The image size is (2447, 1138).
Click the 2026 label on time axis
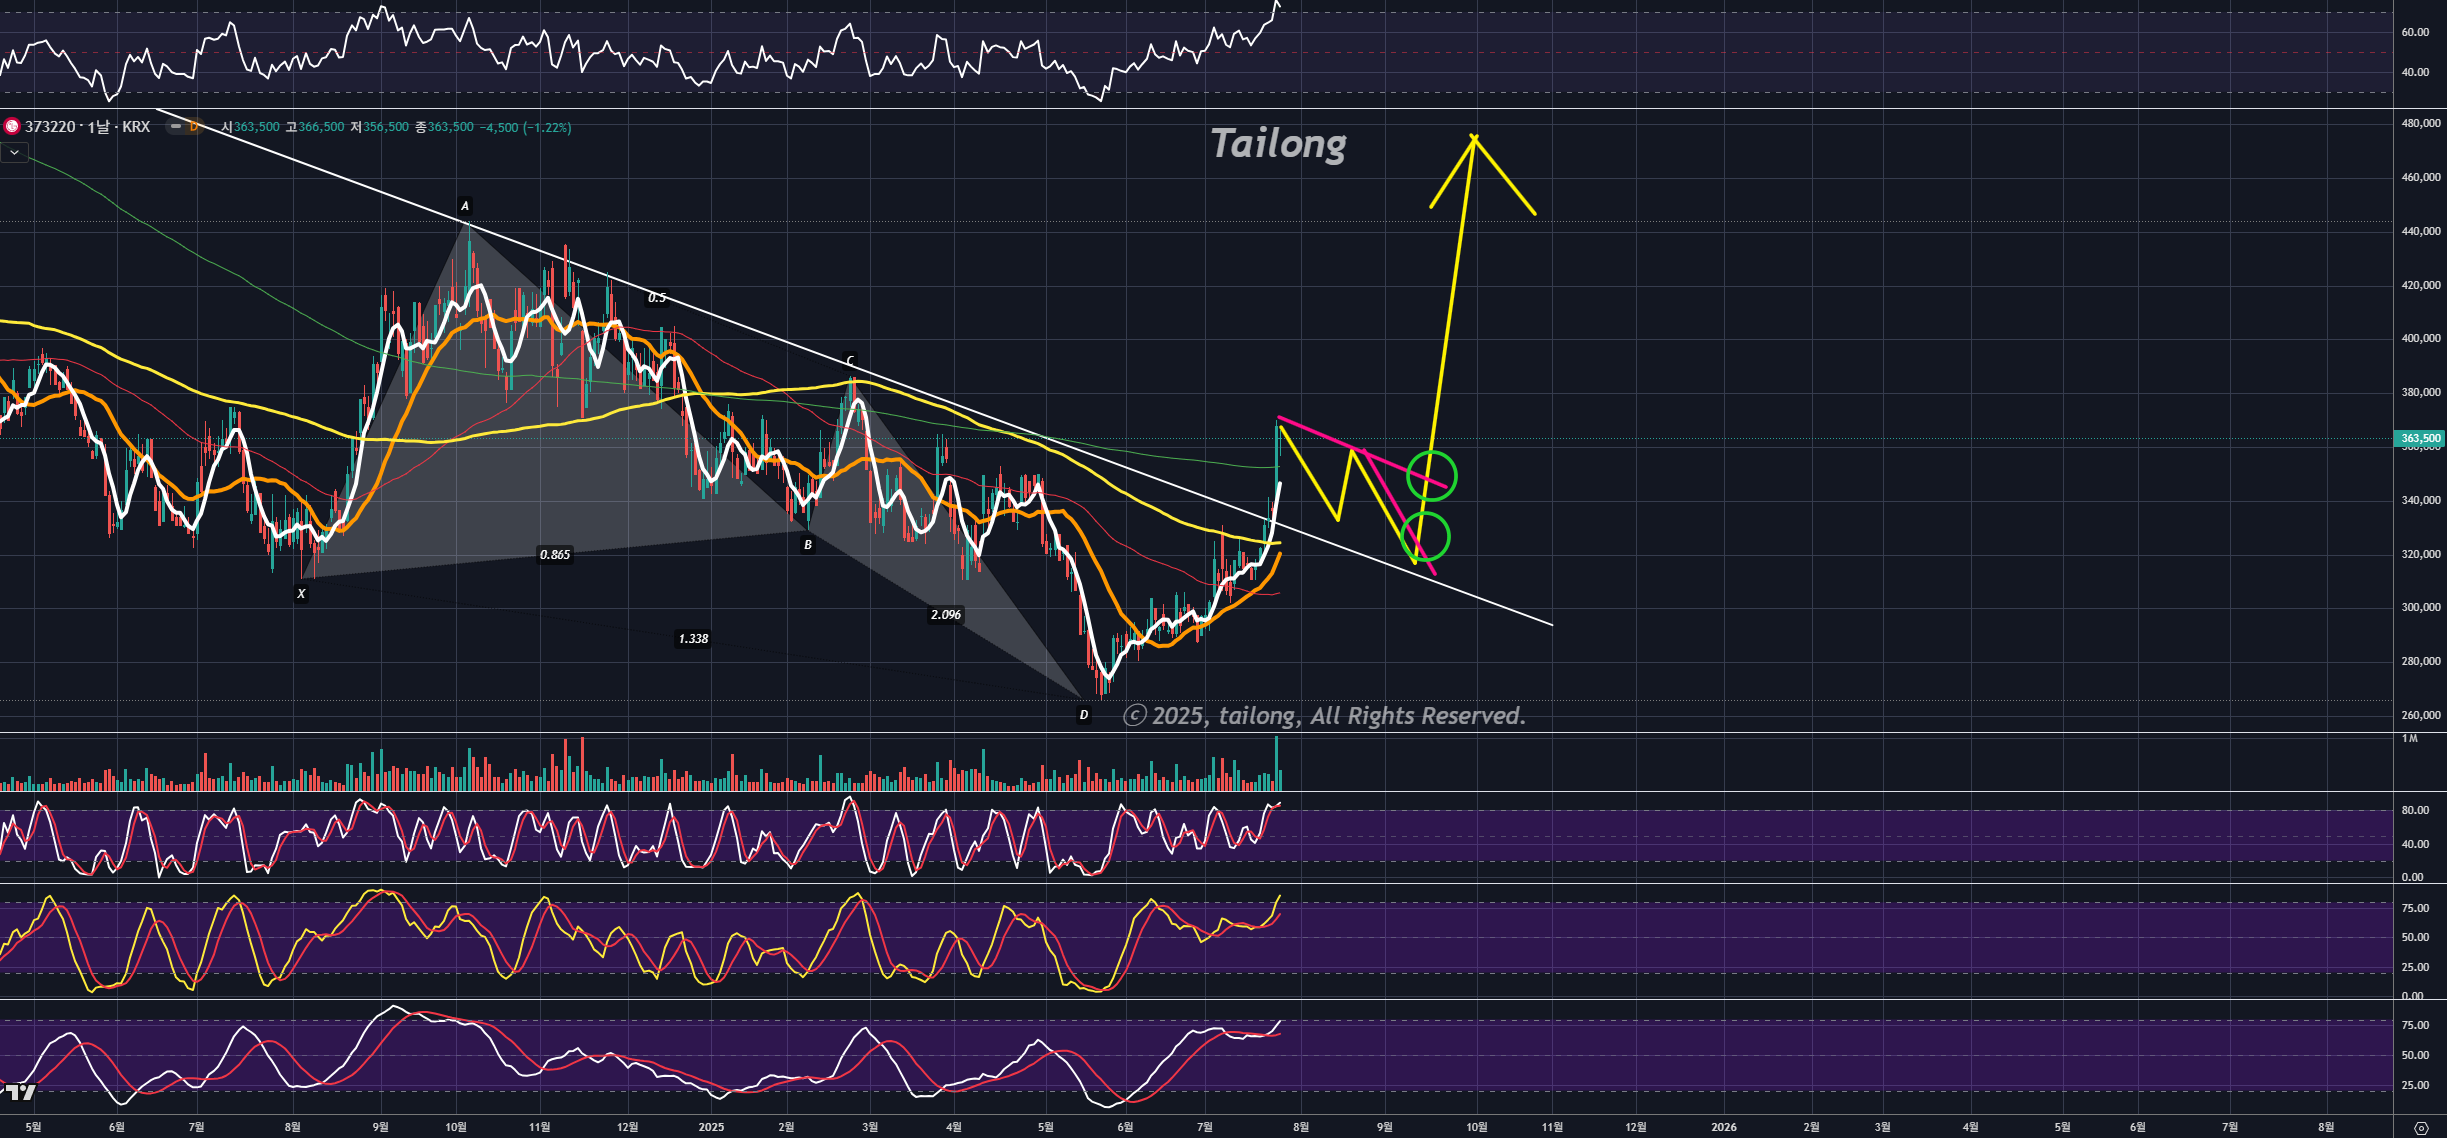coord(1724,1127)
